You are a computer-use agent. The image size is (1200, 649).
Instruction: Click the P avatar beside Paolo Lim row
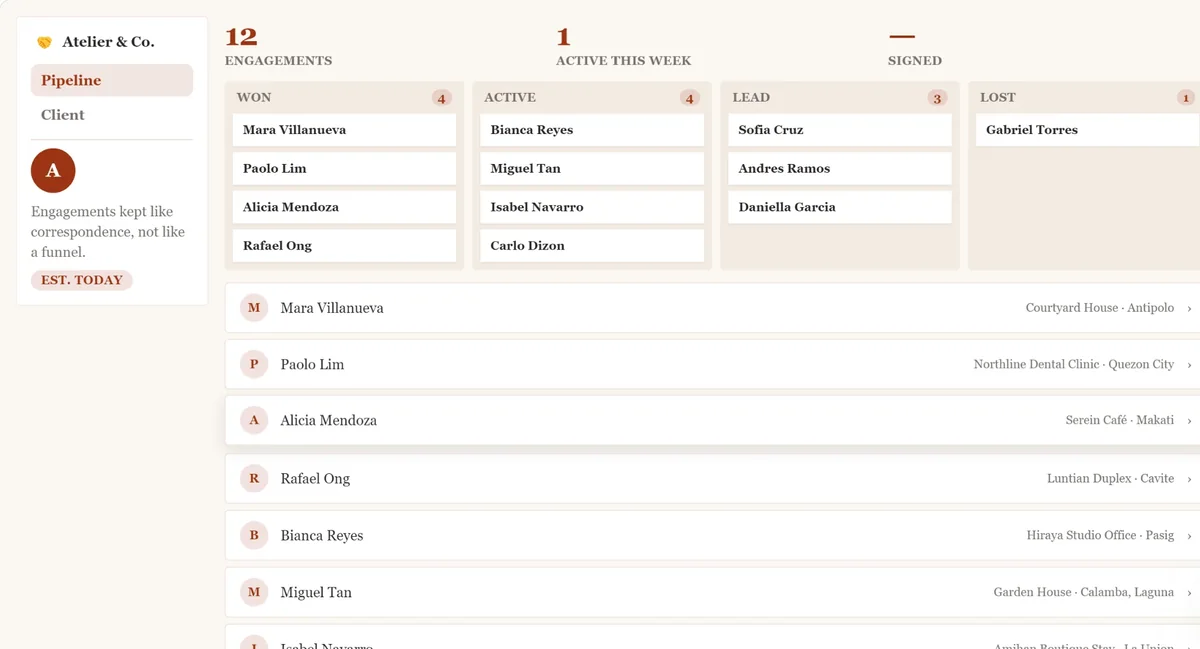point(254,364)
